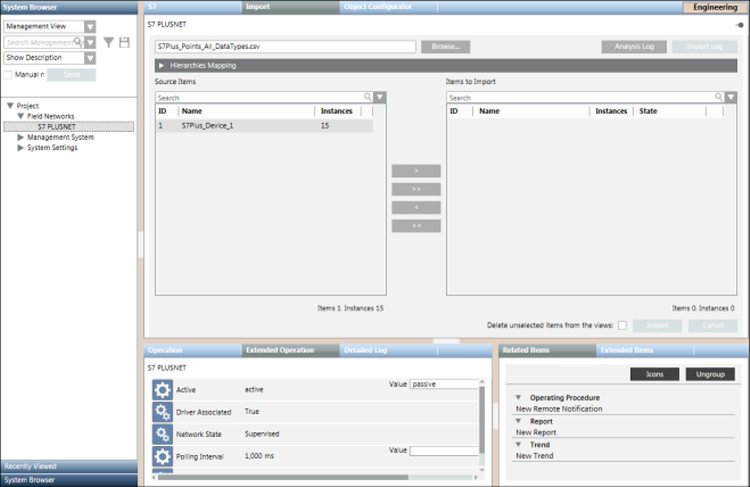The width and height of the screenshot is (750, 487).
Task: Click the Browse... button
Action: [x=445, y=46]
